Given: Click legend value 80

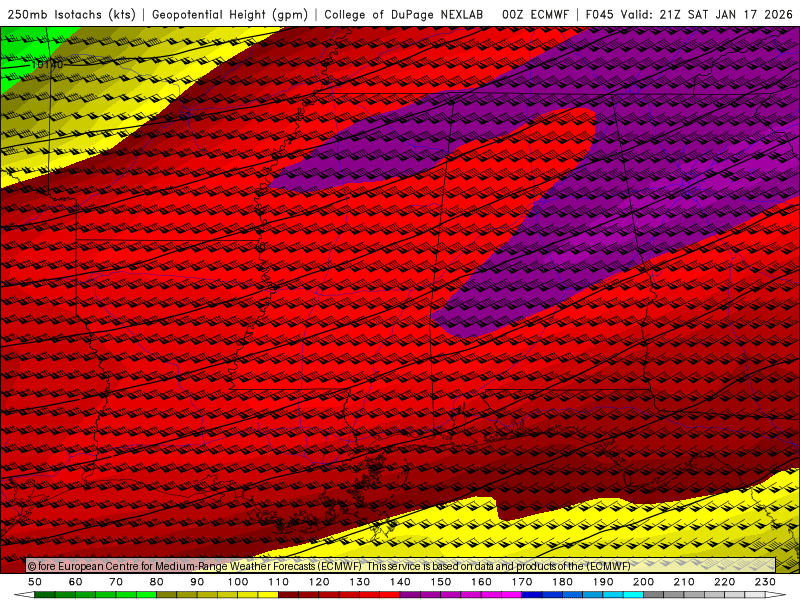Looking at the screenshot, I should coord(157,582).
